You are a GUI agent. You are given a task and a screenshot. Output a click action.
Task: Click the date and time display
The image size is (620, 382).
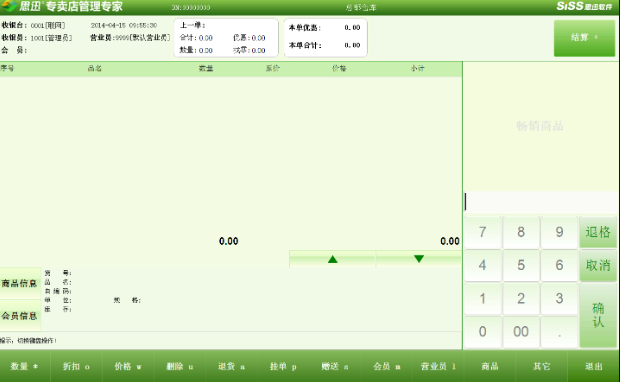coord(124,25)
